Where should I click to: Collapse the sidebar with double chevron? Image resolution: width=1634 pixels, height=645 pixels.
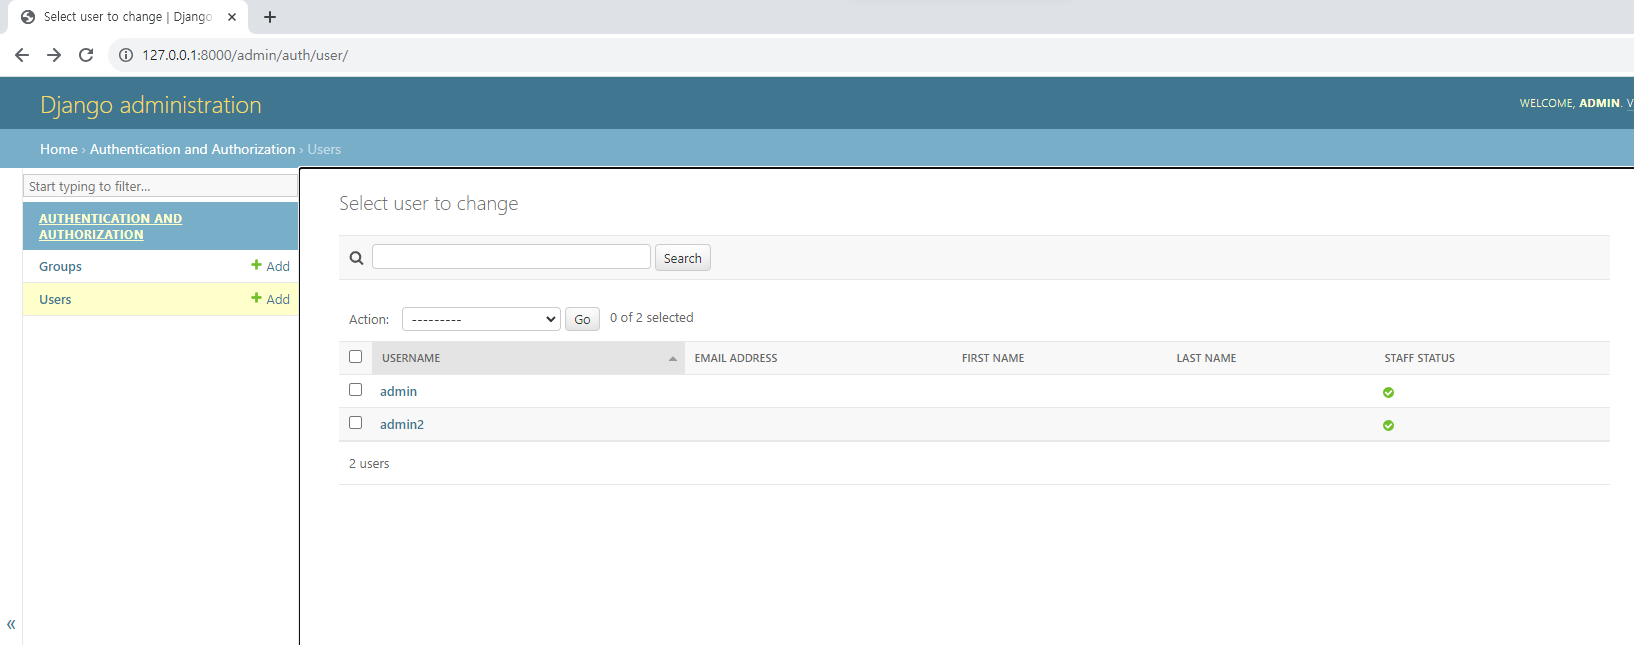tap(11, 624)
